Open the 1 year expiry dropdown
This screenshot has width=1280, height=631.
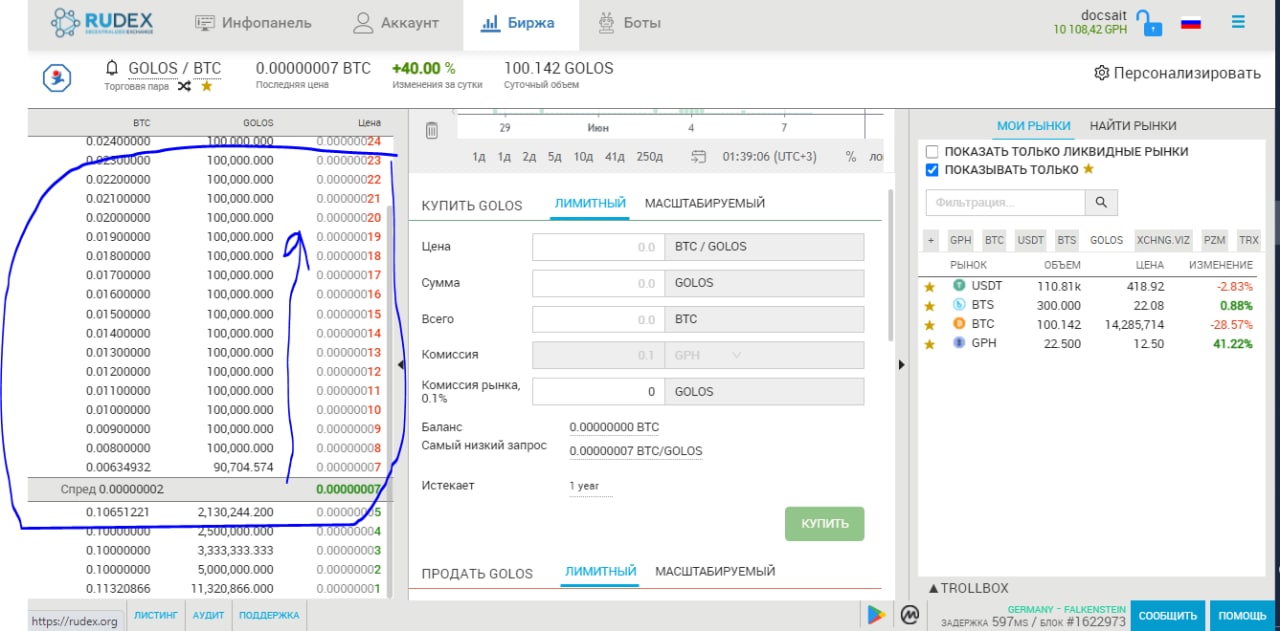(x=590, y=486)
